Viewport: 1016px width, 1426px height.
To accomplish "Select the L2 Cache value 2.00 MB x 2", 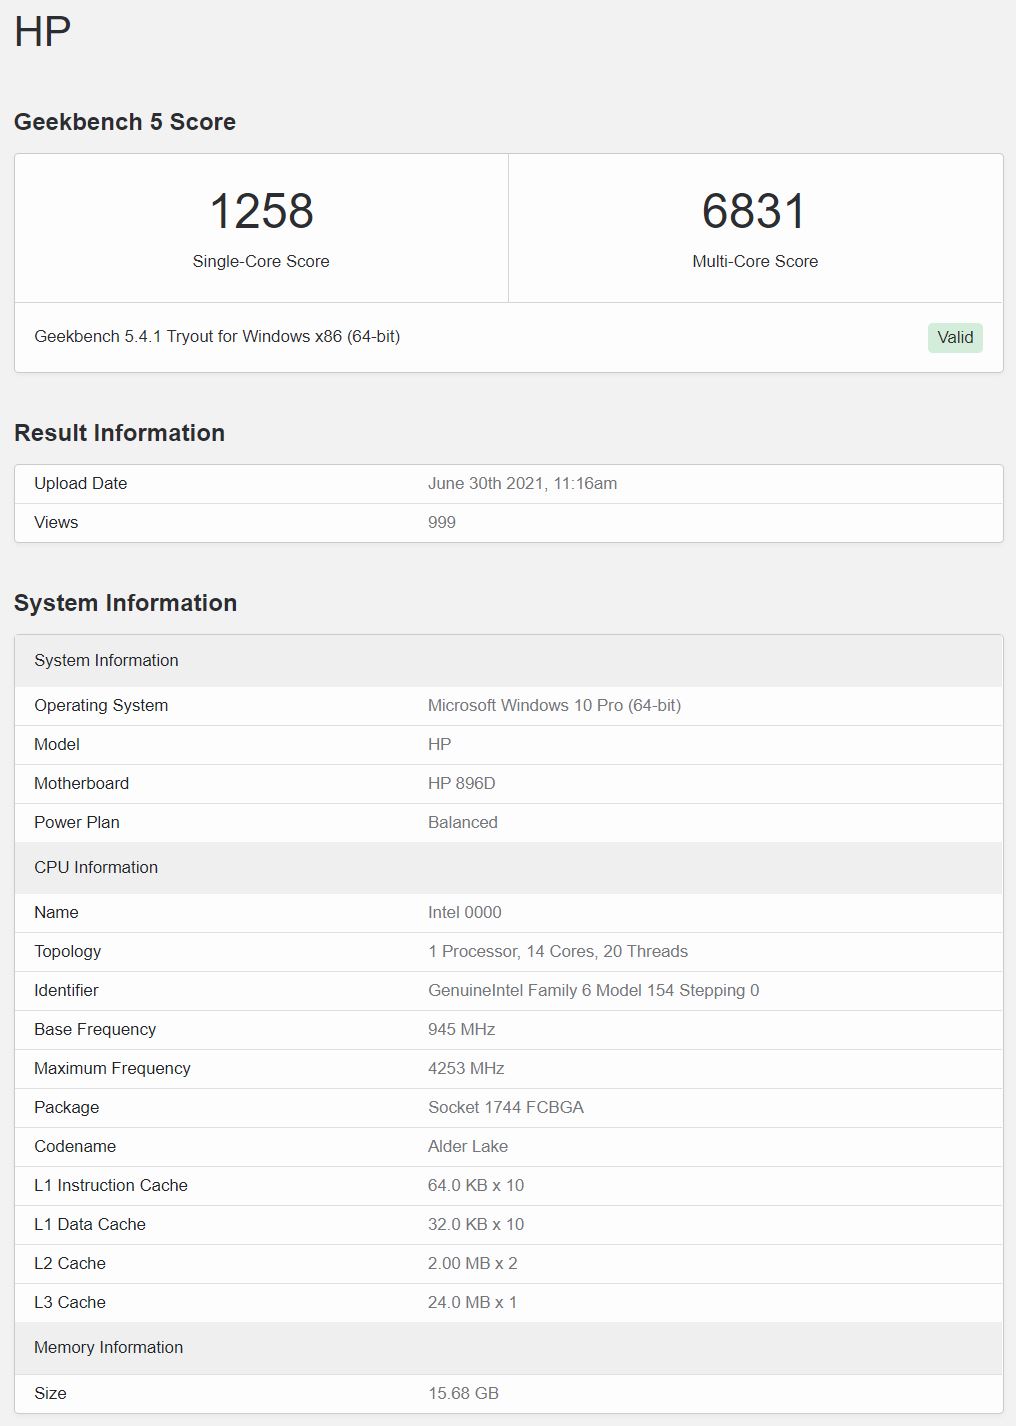I will point(473,1263).
